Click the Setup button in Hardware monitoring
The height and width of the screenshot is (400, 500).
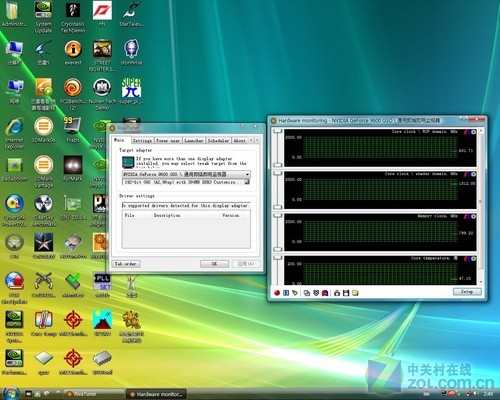tap(467, 292)
